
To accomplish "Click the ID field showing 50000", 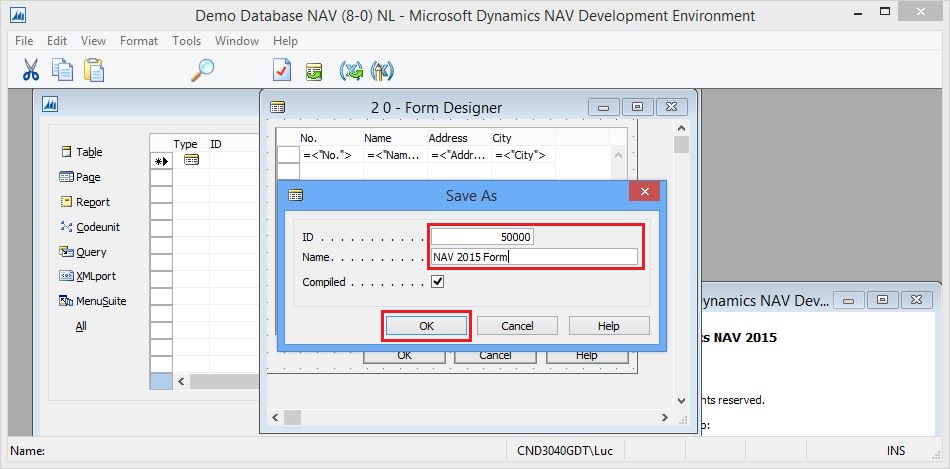I will click(482, 237).
